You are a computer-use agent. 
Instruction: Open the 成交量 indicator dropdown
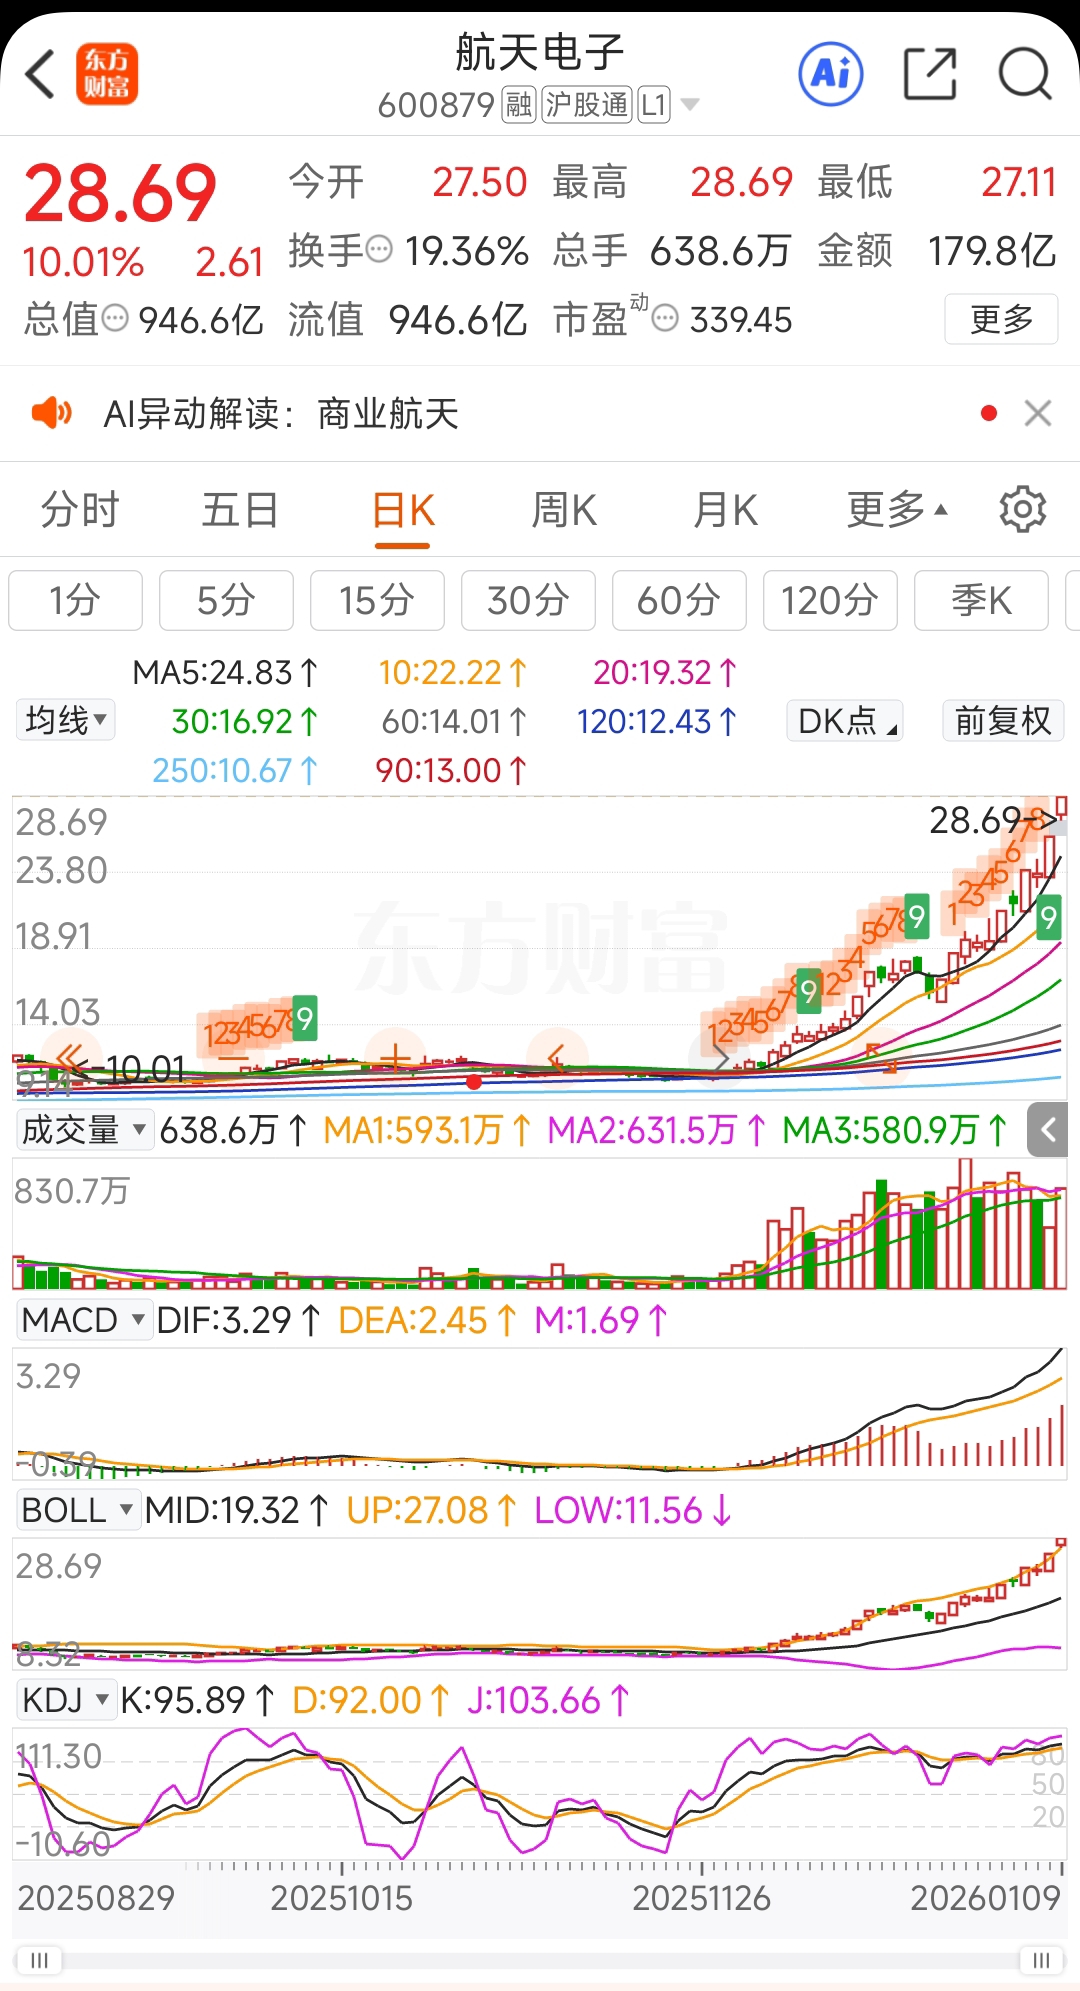pos(84,1130)
